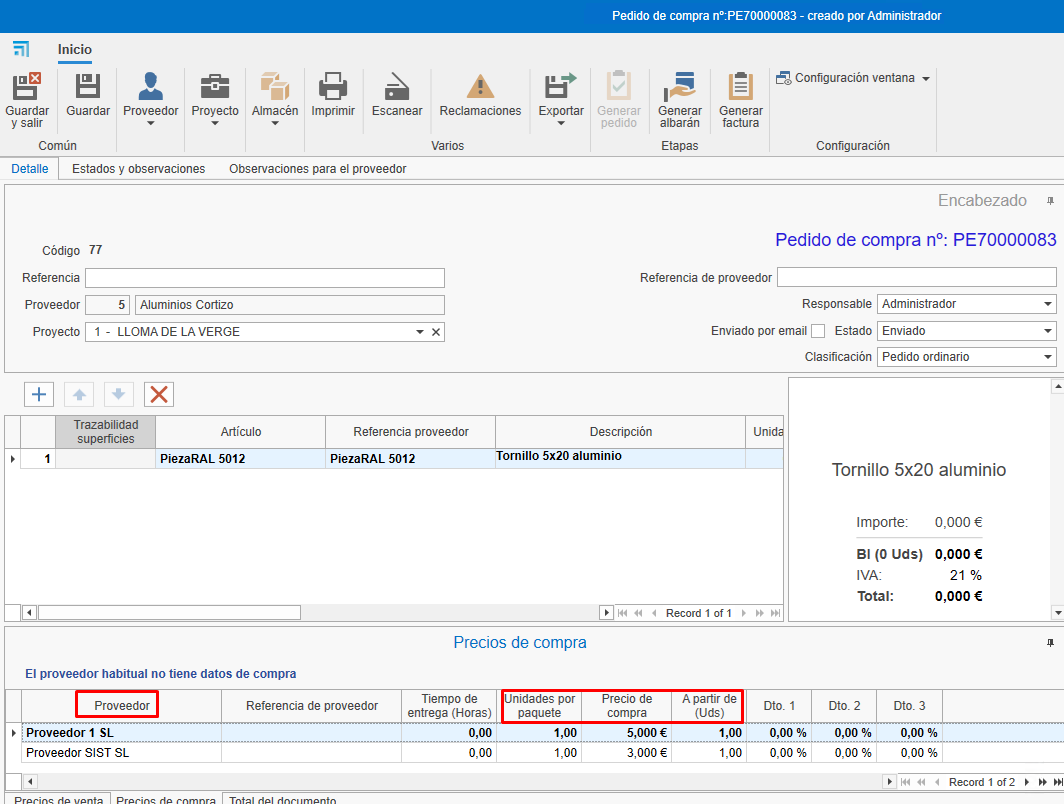Click the Referencia input field
Image resolution: width=1064 pixels, height=804 pixels.
(265, 277)
